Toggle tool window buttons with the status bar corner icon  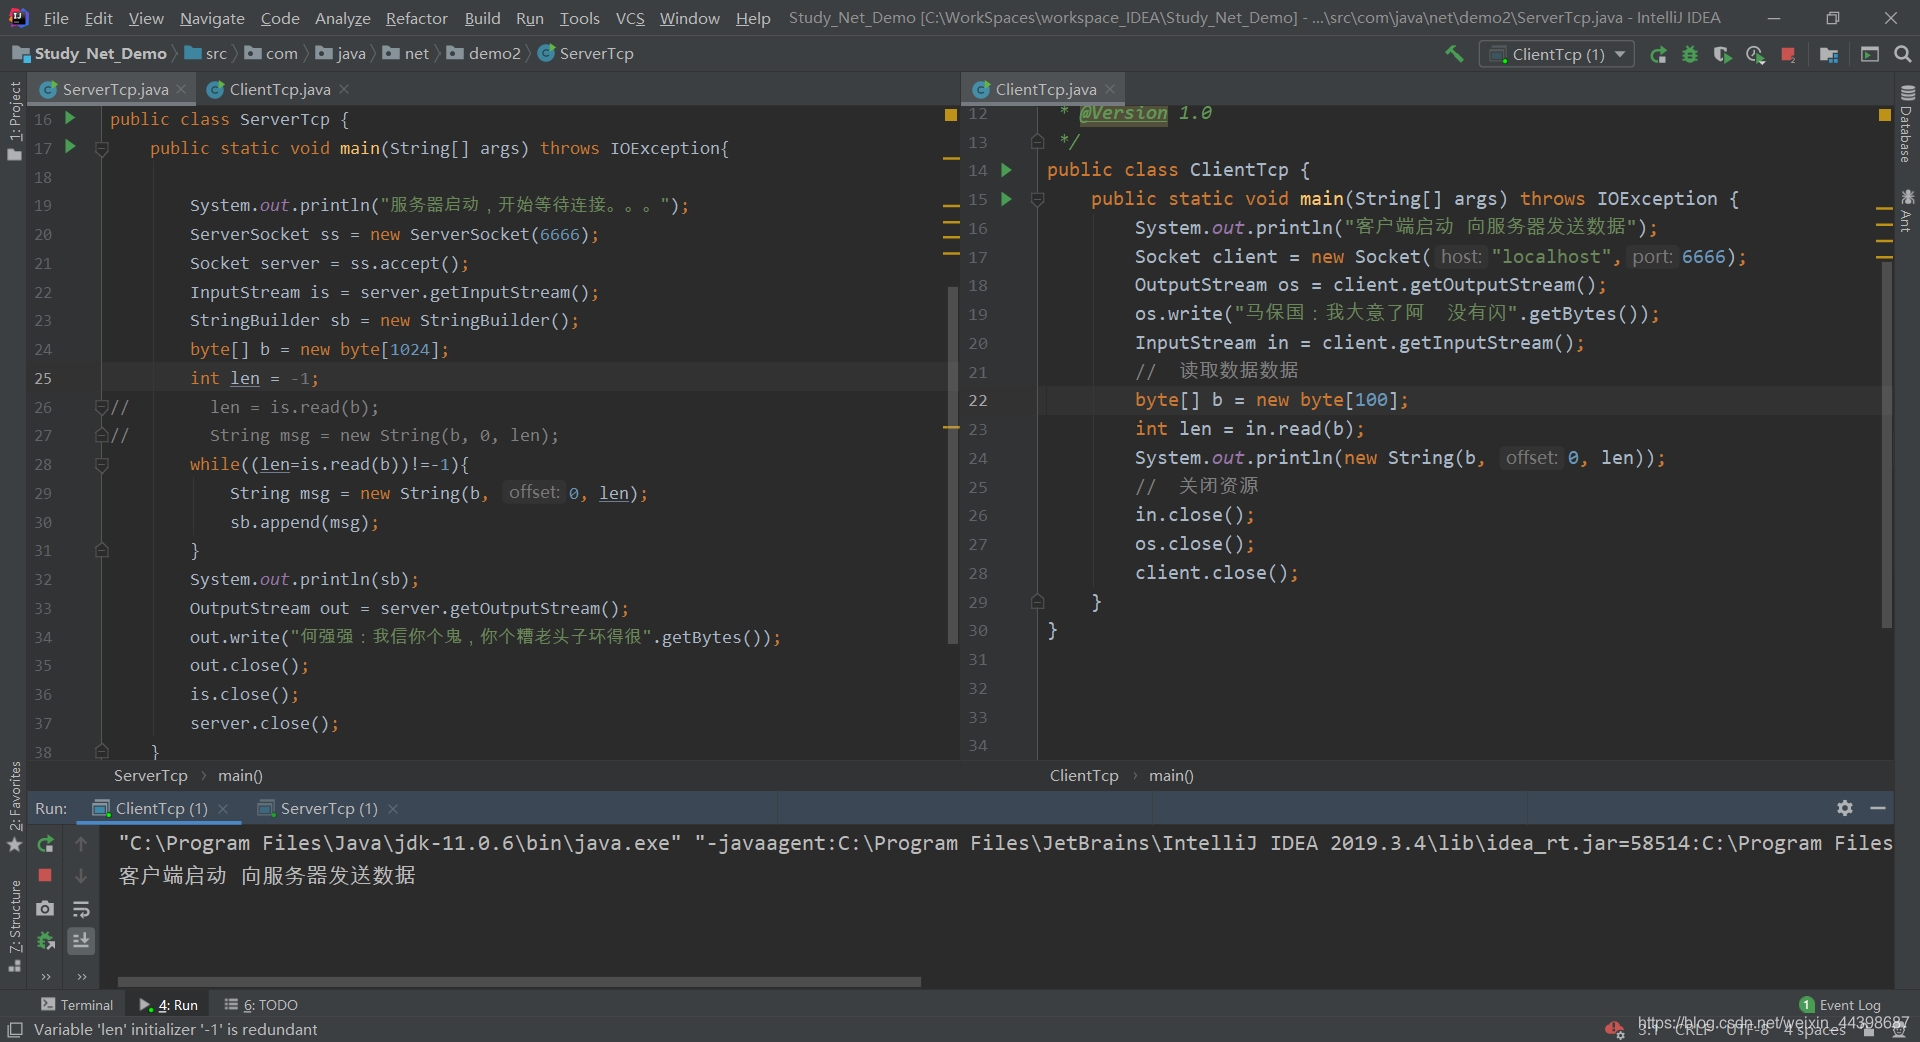15,1029
